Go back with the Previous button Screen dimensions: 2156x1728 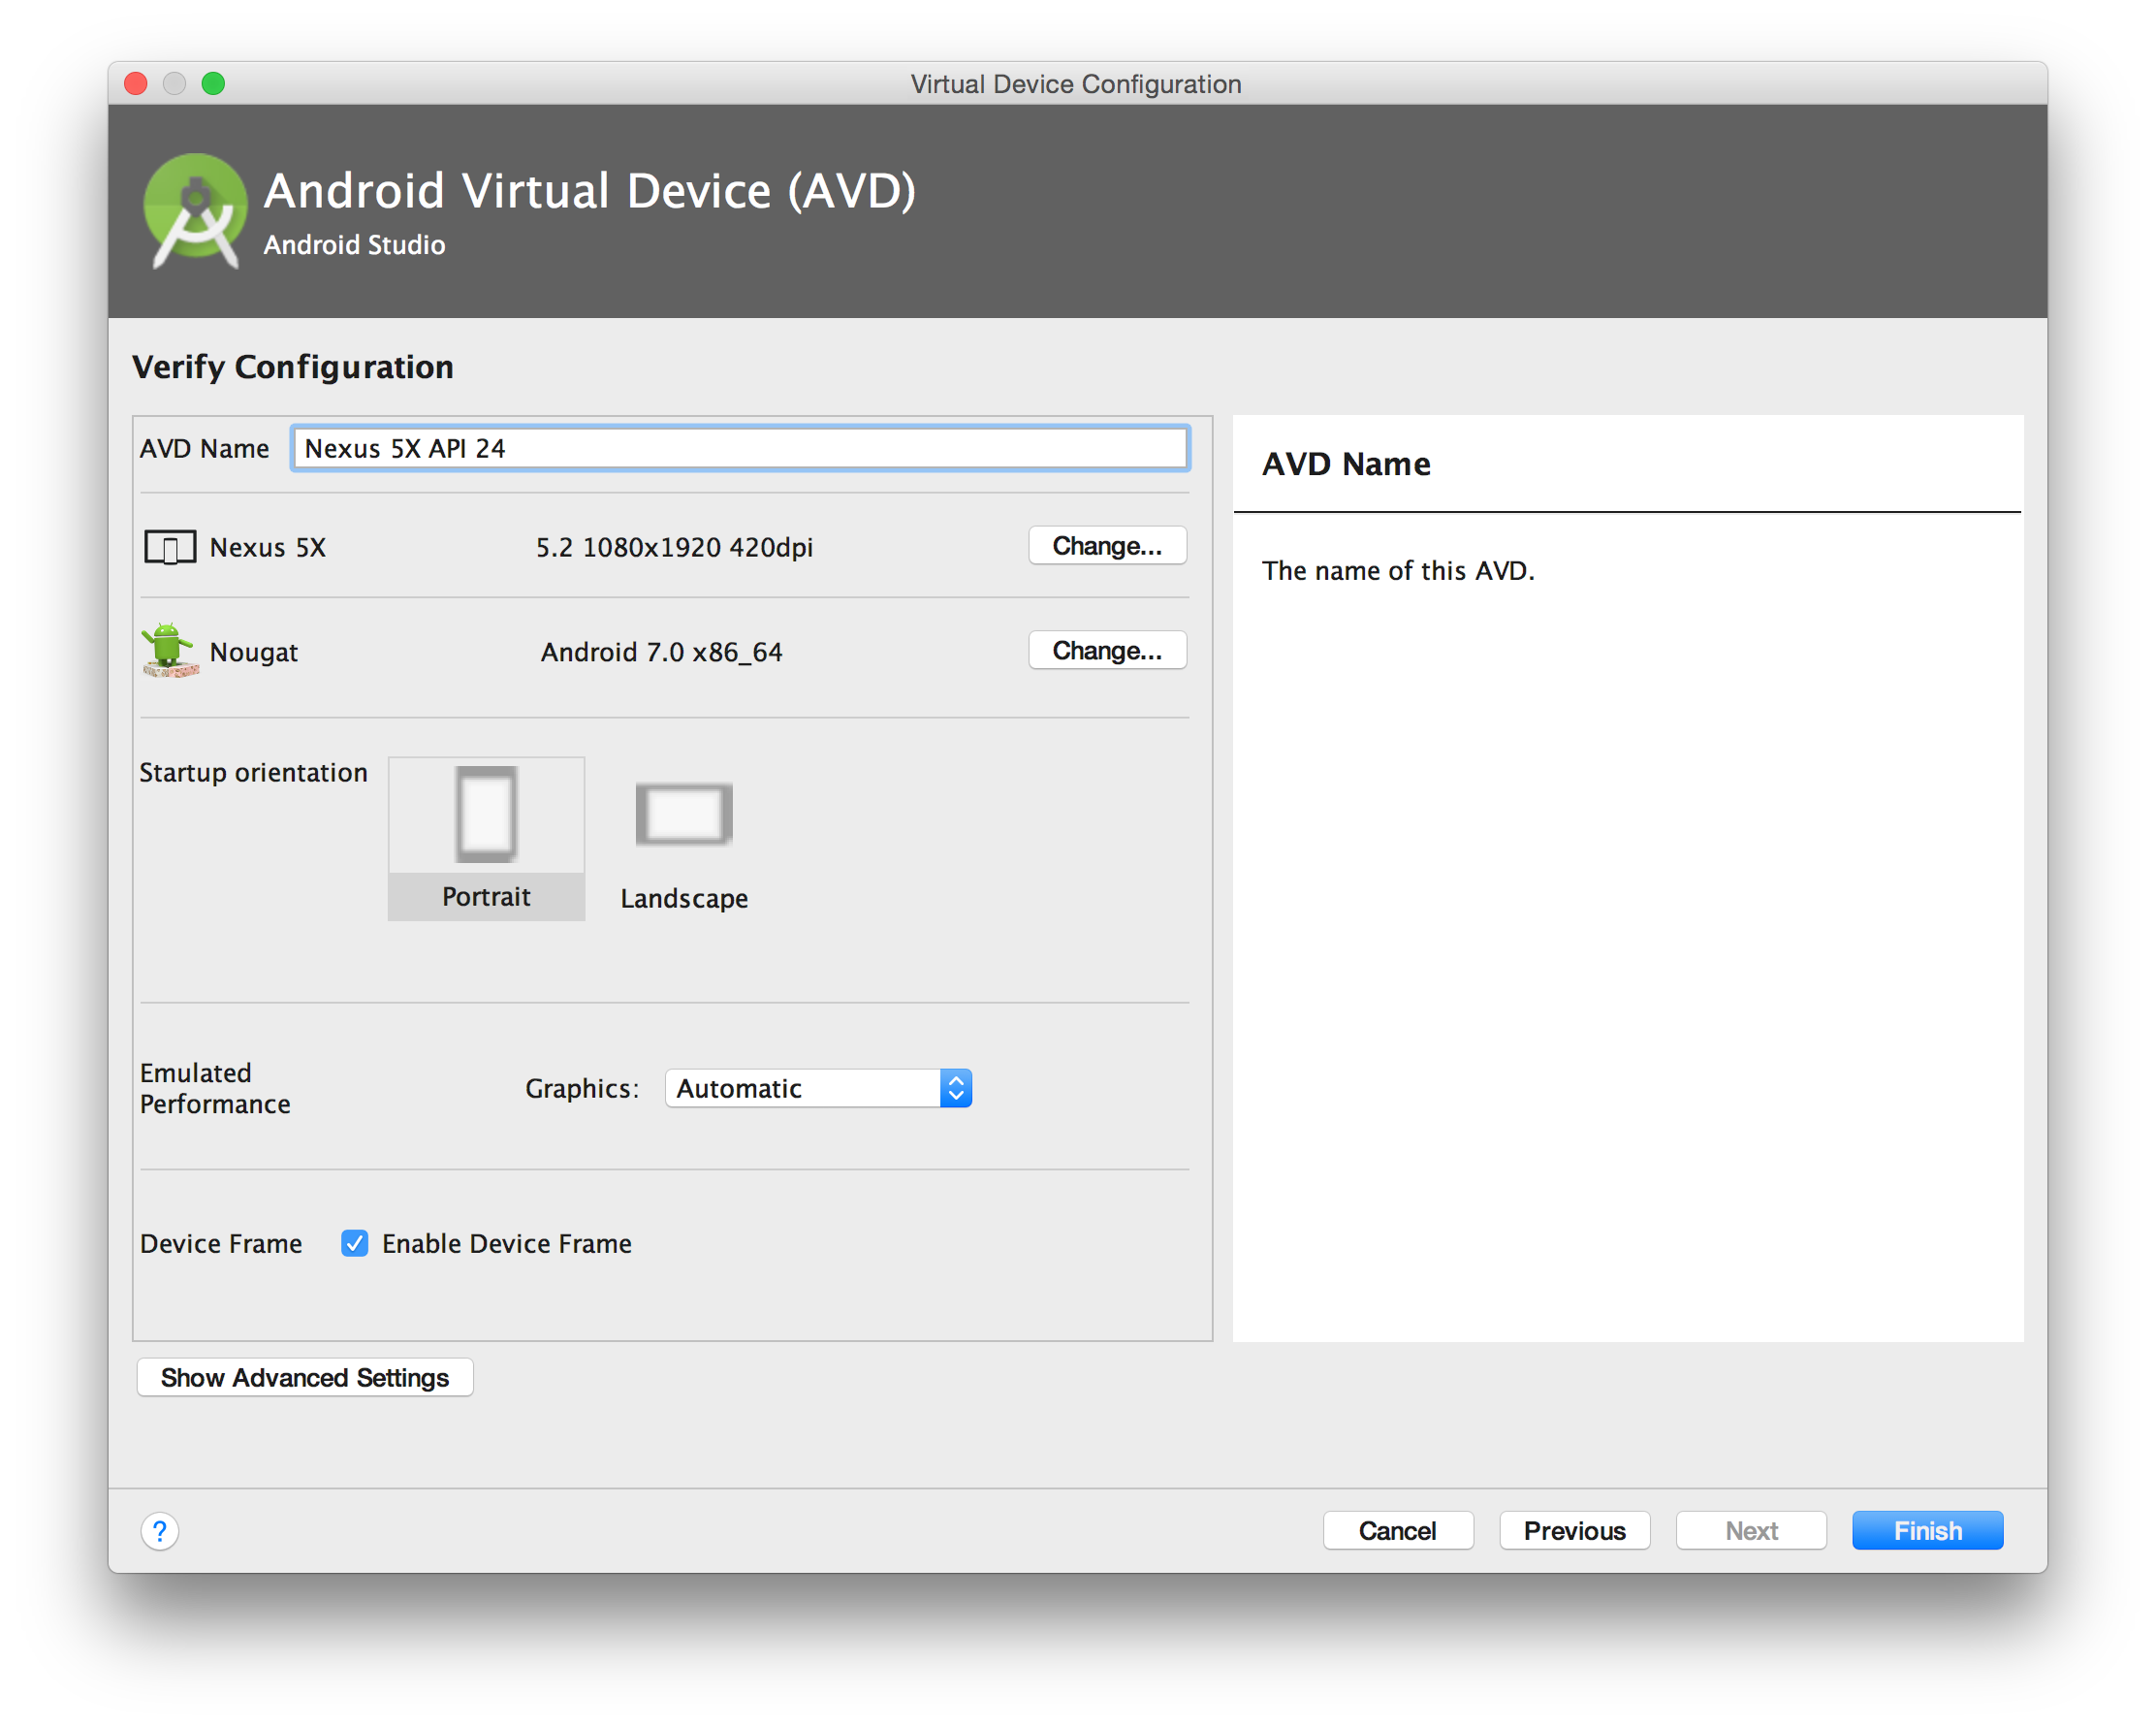[x=1575, y=1531]
